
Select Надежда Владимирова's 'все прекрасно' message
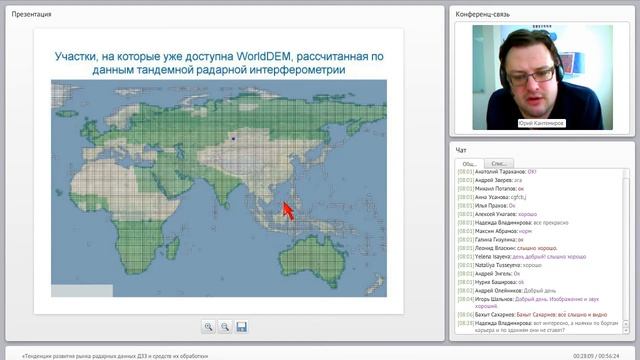click(x=513, y=223)
